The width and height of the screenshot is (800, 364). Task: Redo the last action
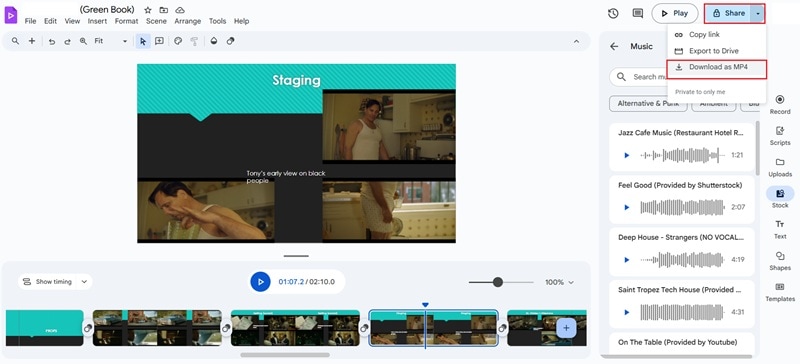(67, 41)
